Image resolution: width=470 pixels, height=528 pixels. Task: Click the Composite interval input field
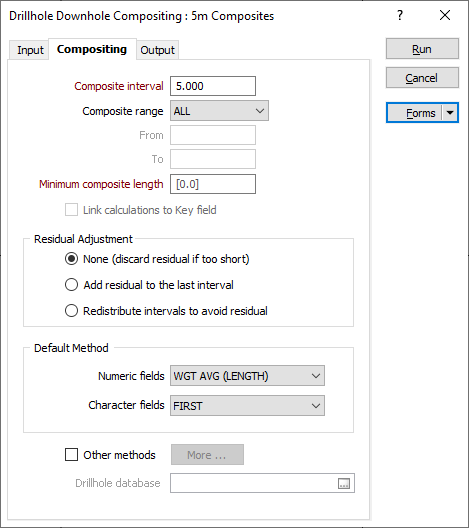tap(213, 86)
